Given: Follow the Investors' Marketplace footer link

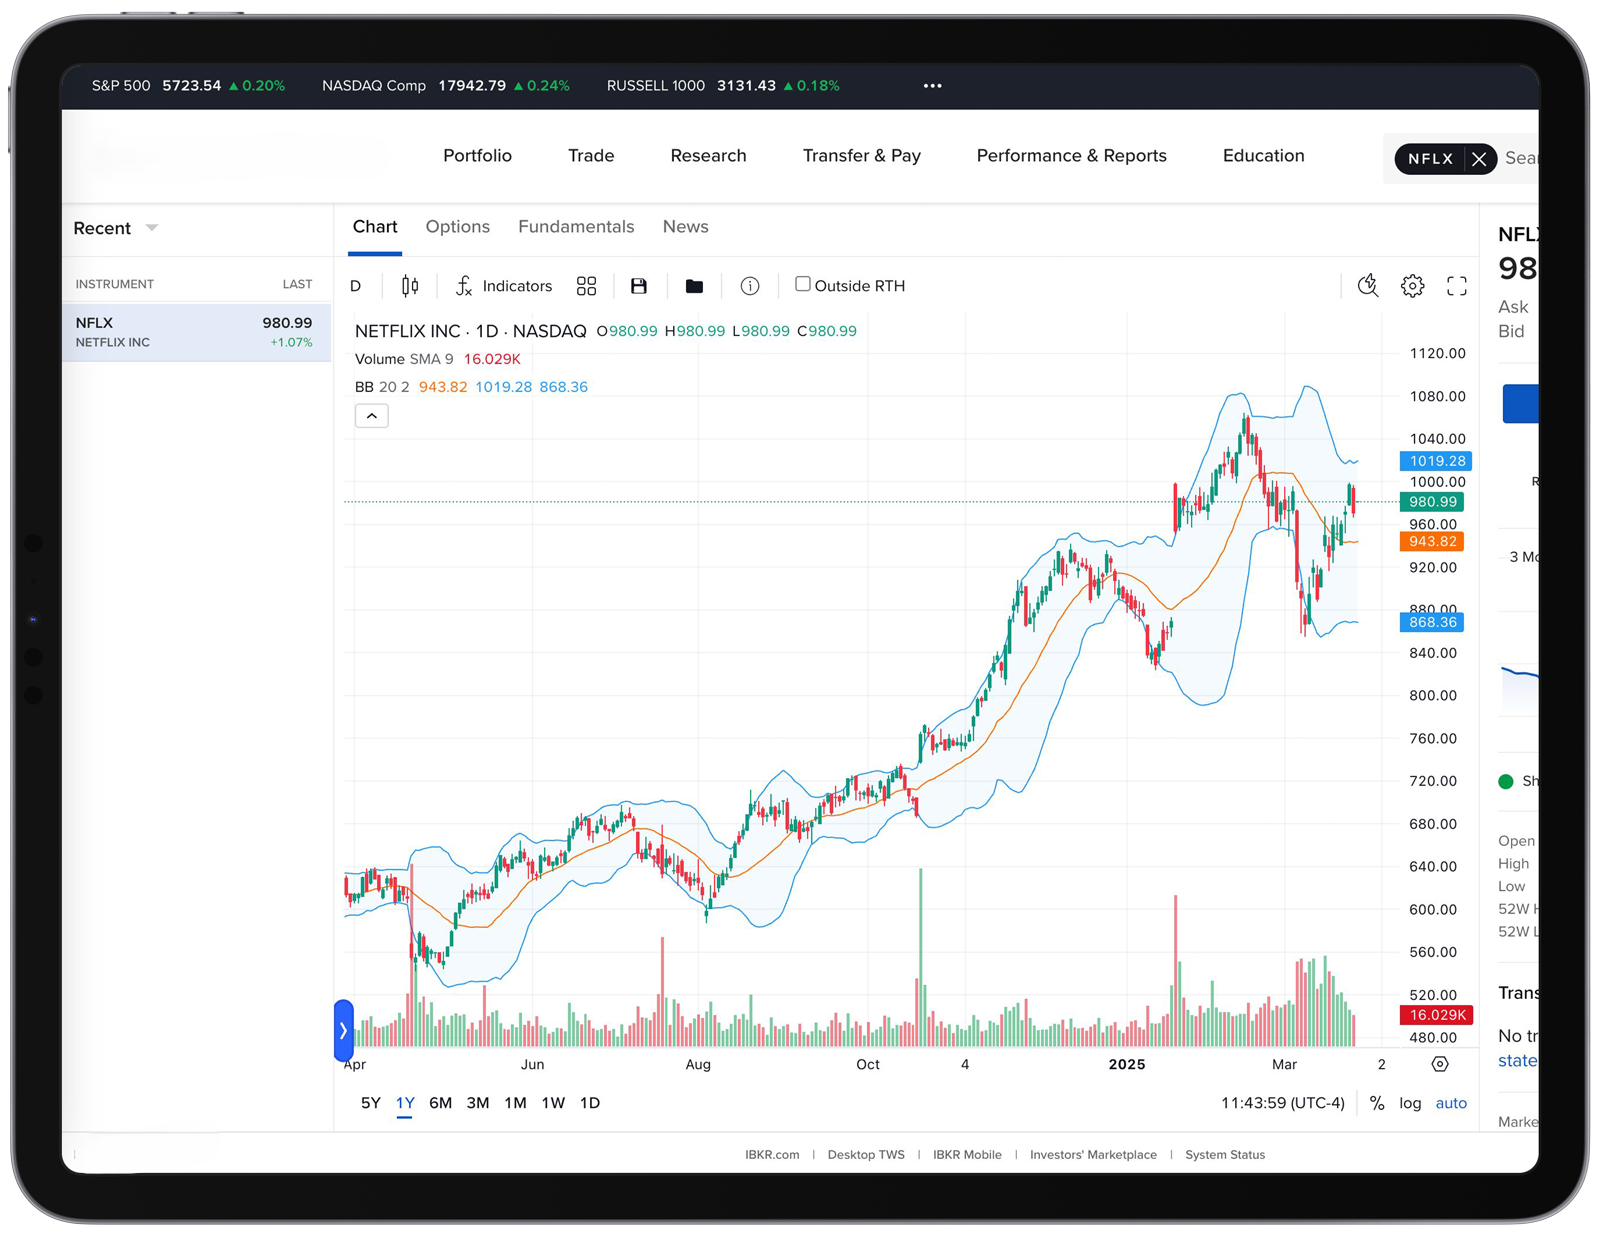Looking at the screenshot, I should click(1093, 1155).
